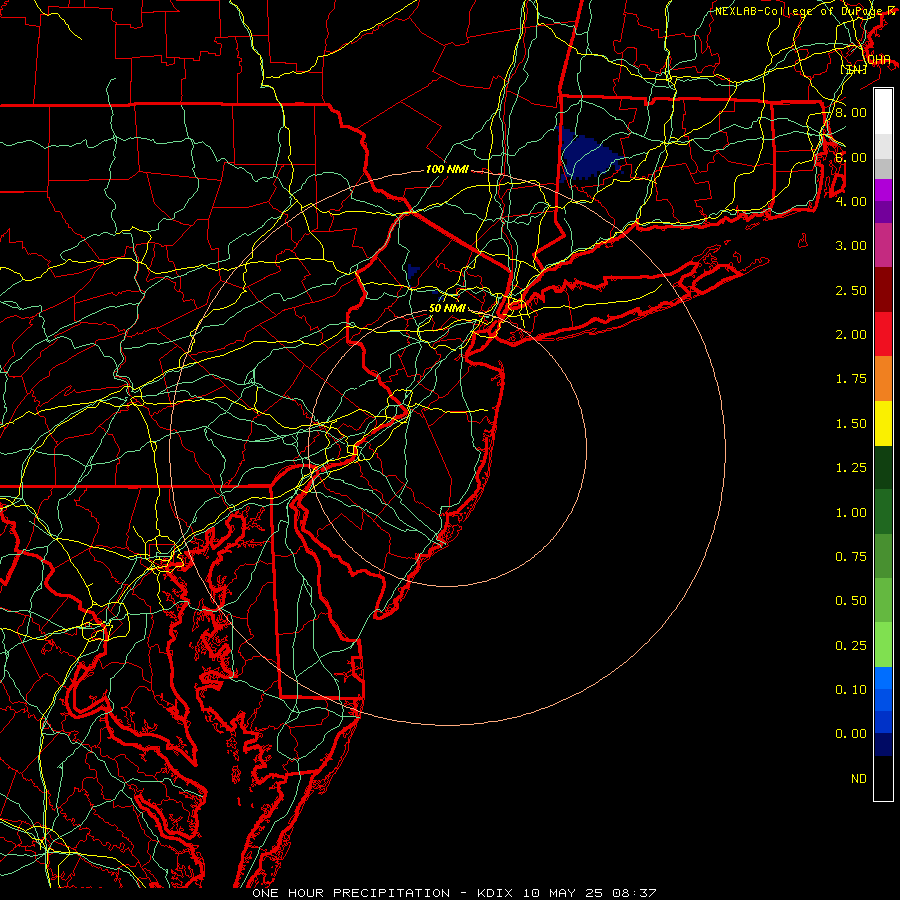
Task: Click the 0.10 scale value
Action: [851, 690]
